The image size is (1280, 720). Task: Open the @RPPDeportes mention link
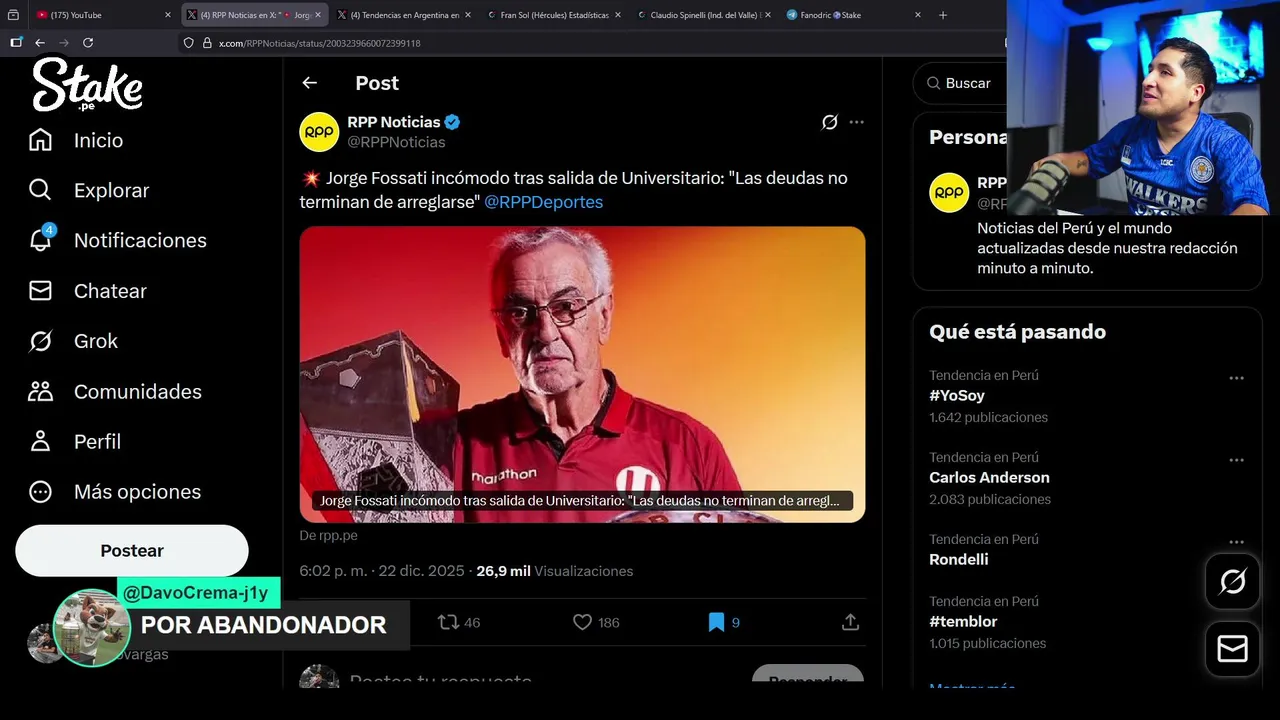(543, 202)
